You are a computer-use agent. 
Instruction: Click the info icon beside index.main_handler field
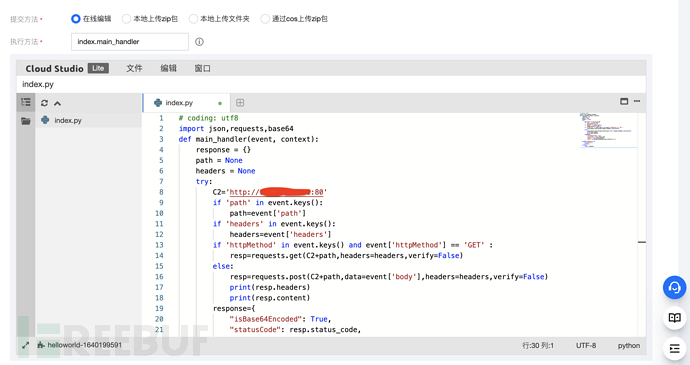[199, 42]
